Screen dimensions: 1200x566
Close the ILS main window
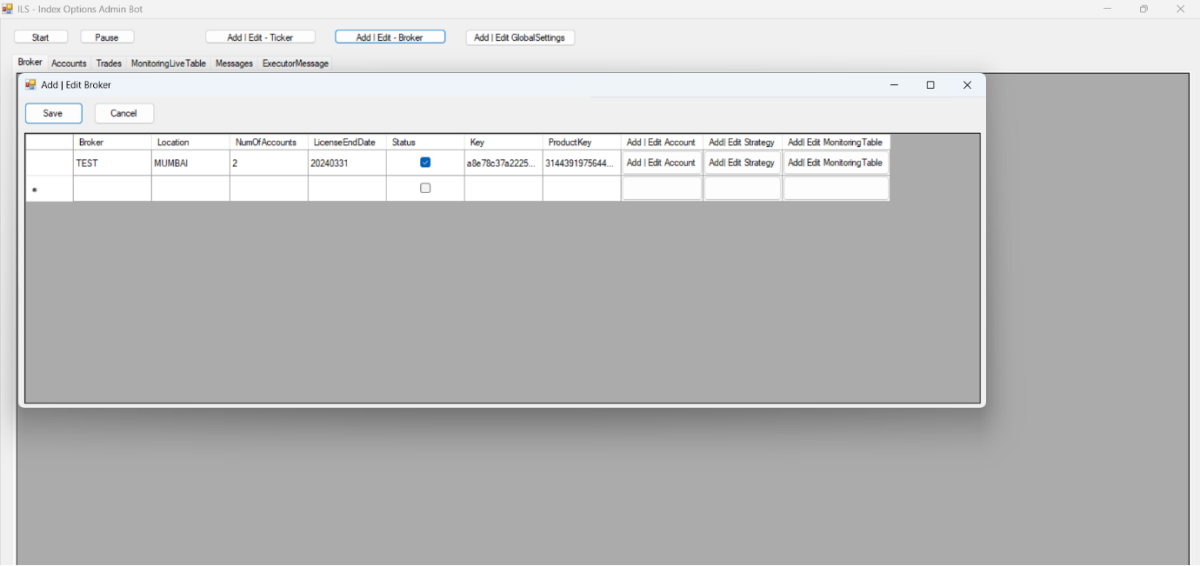[x=1181, y=9]
